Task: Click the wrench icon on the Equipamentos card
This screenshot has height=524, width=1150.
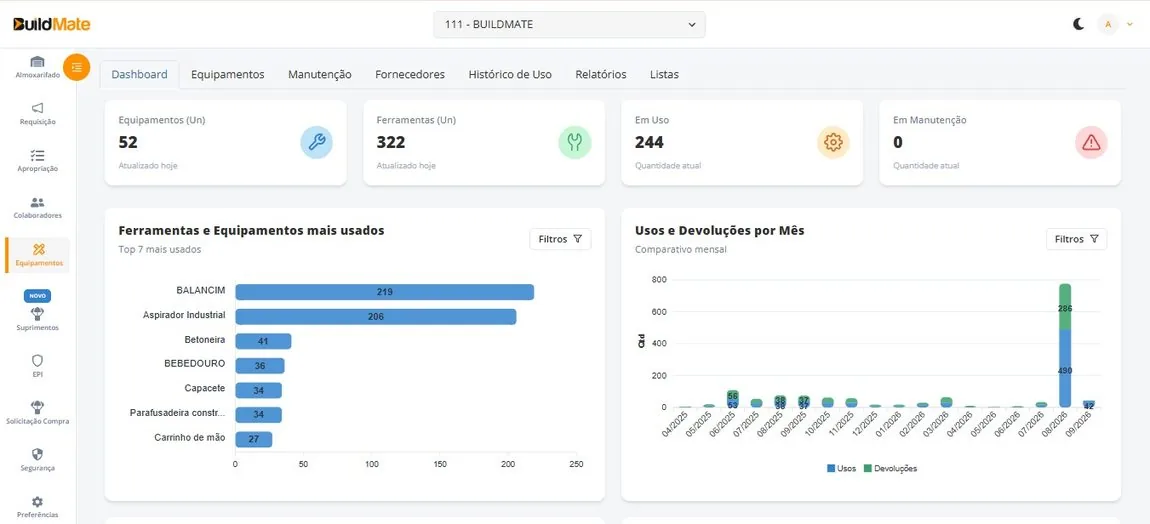Action: pyautogui.click(x=316, y=142)
